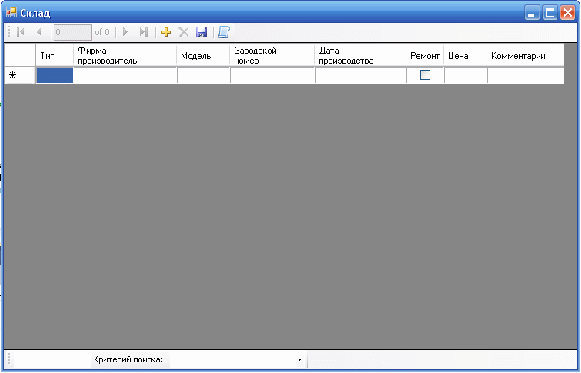Jump to last record icon
Viewport: 581px width, 373px height.
click(144, 32)
